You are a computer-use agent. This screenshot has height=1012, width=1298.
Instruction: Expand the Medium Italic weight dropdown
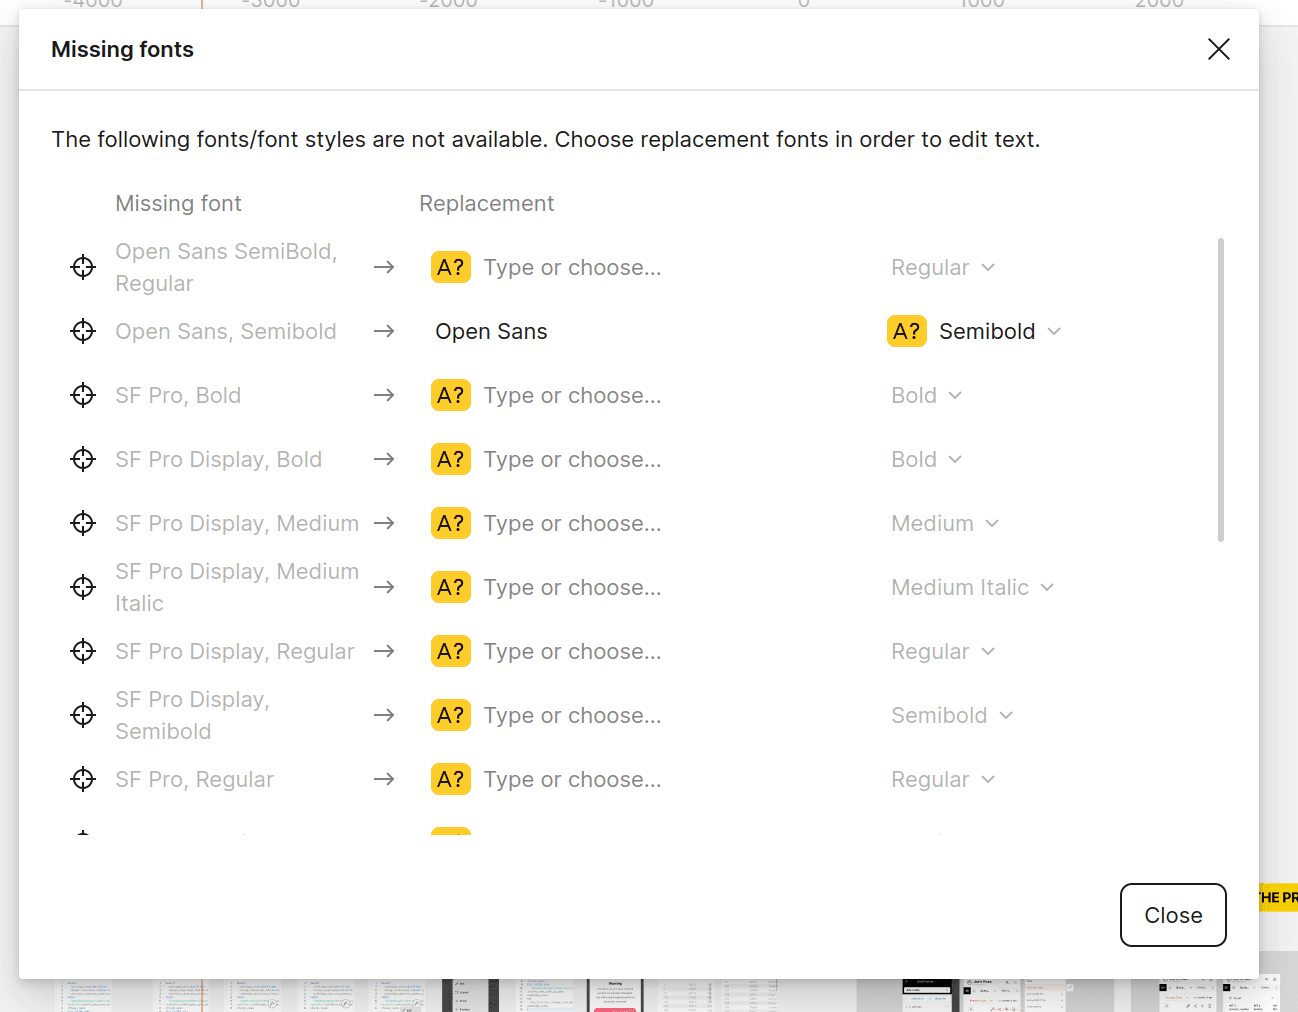[970, 587]
